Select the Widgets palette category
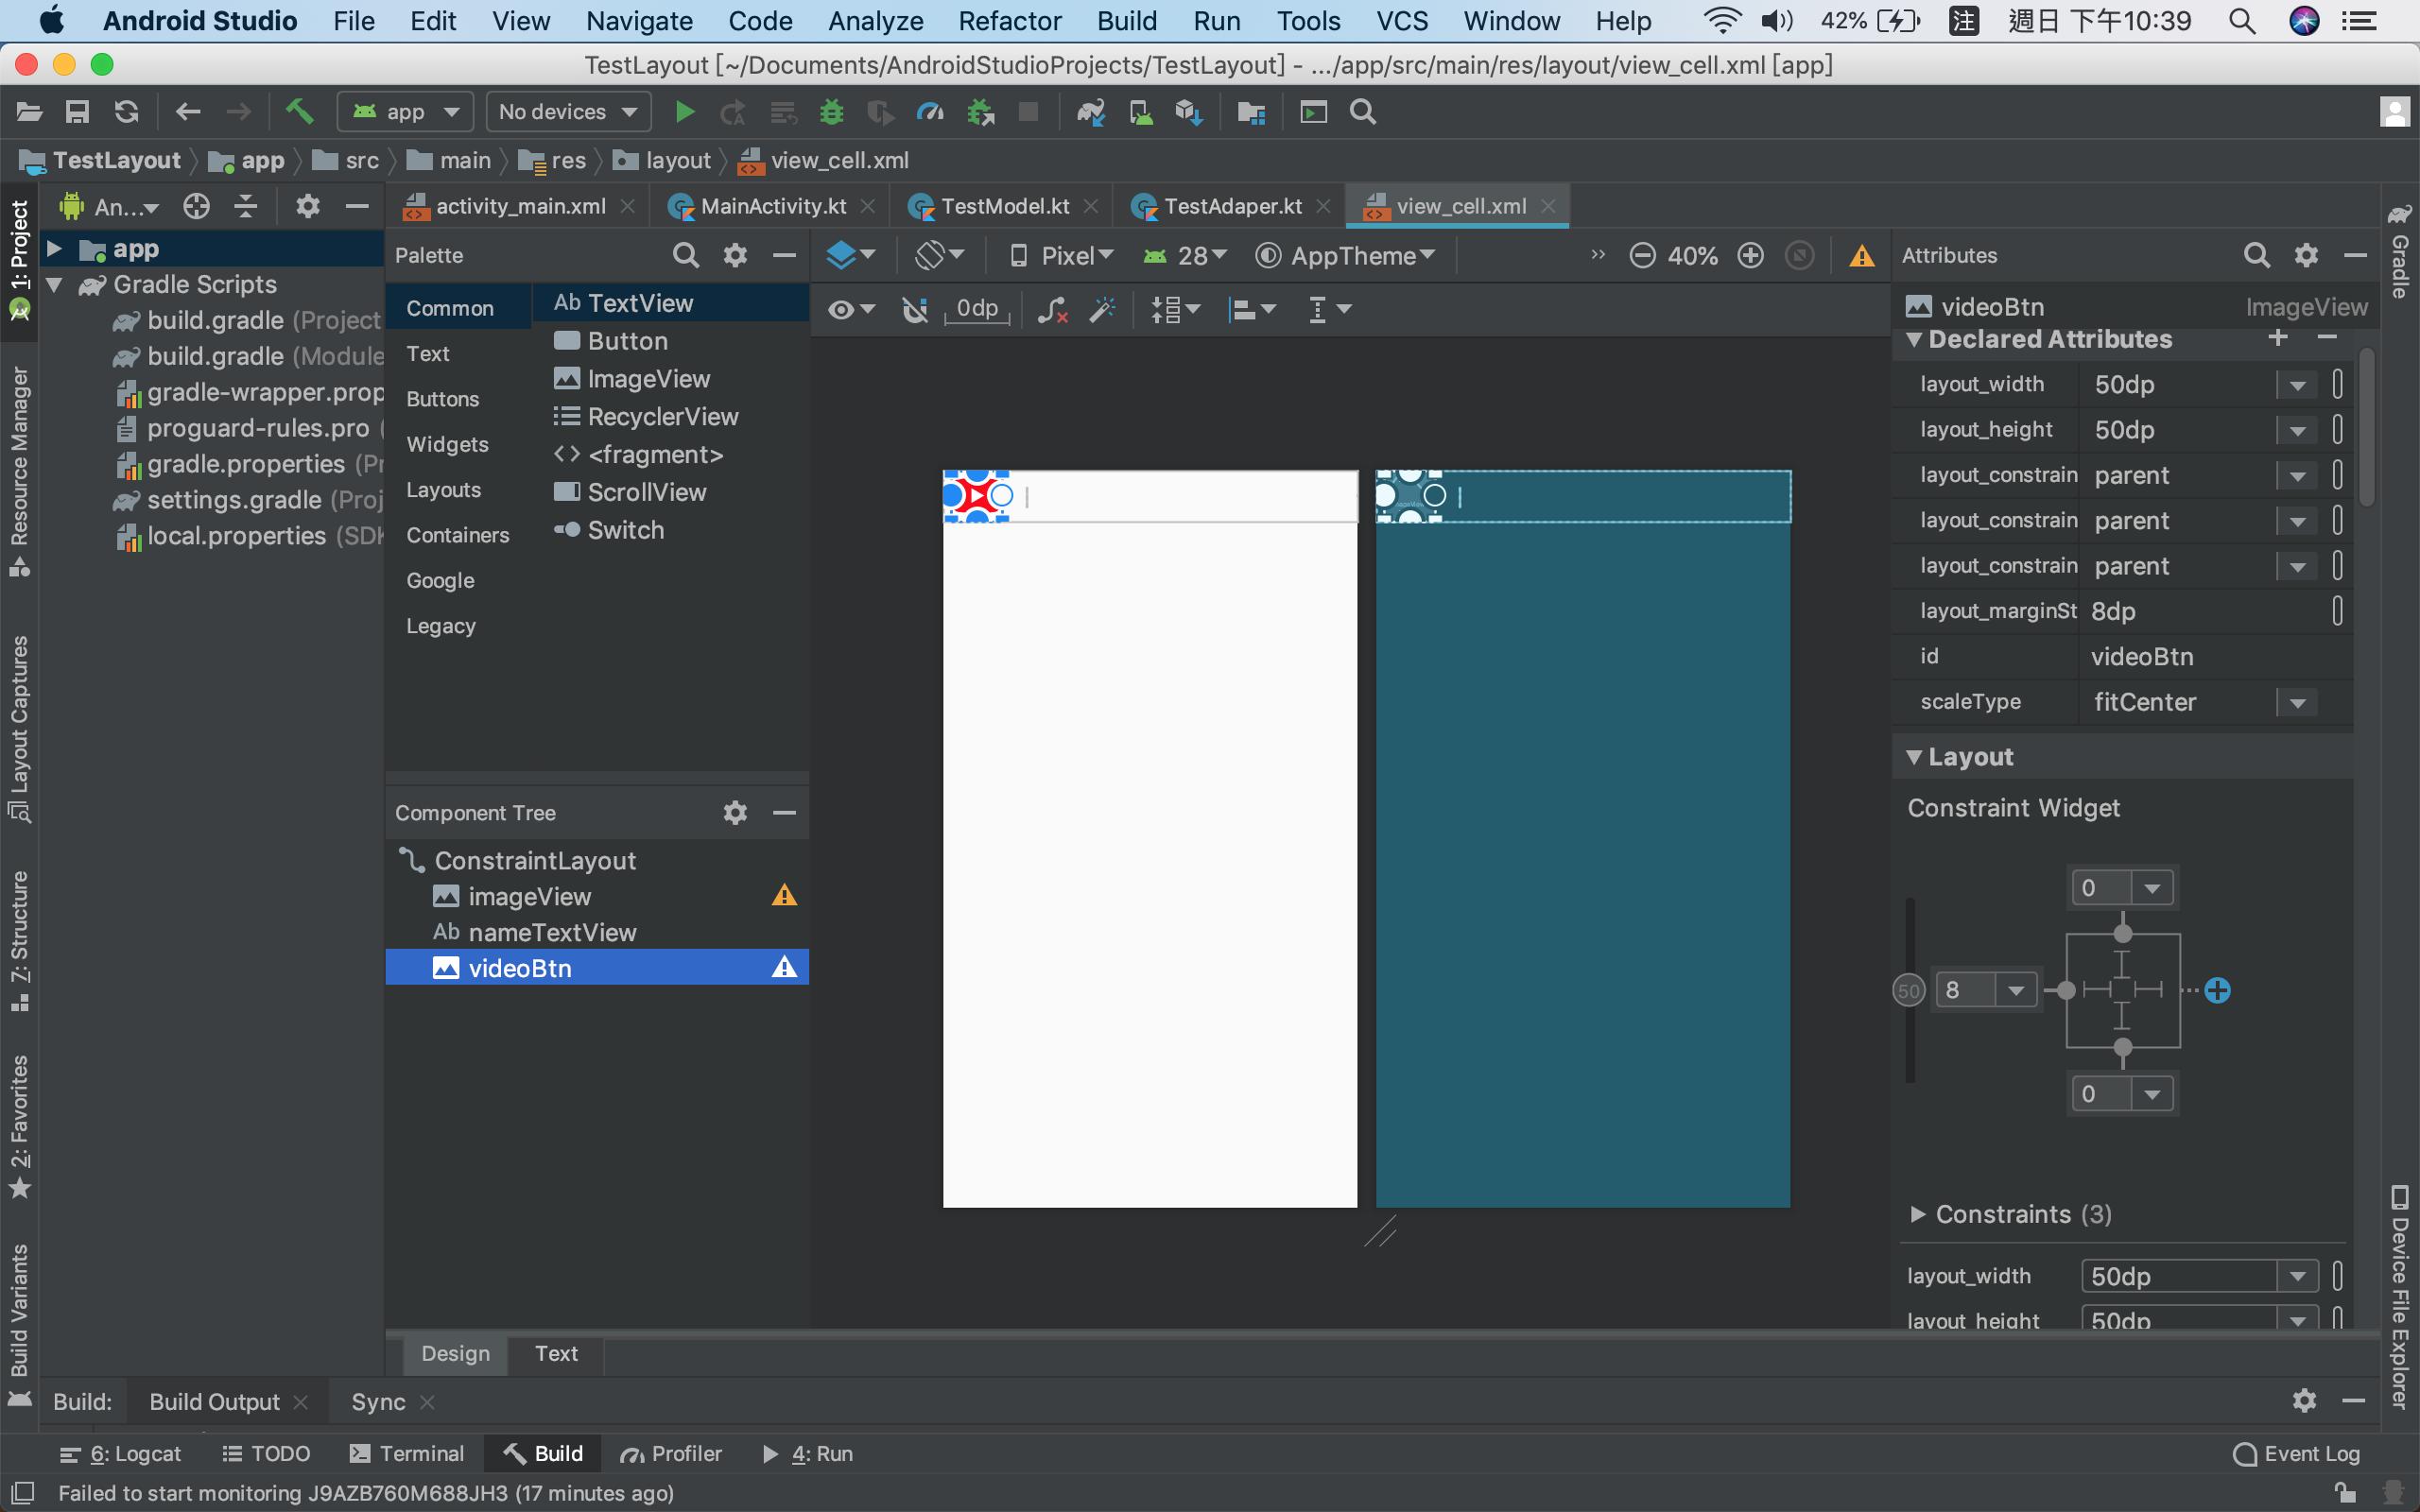This screenshot has width=2420, height=1512. coord(447,445)
